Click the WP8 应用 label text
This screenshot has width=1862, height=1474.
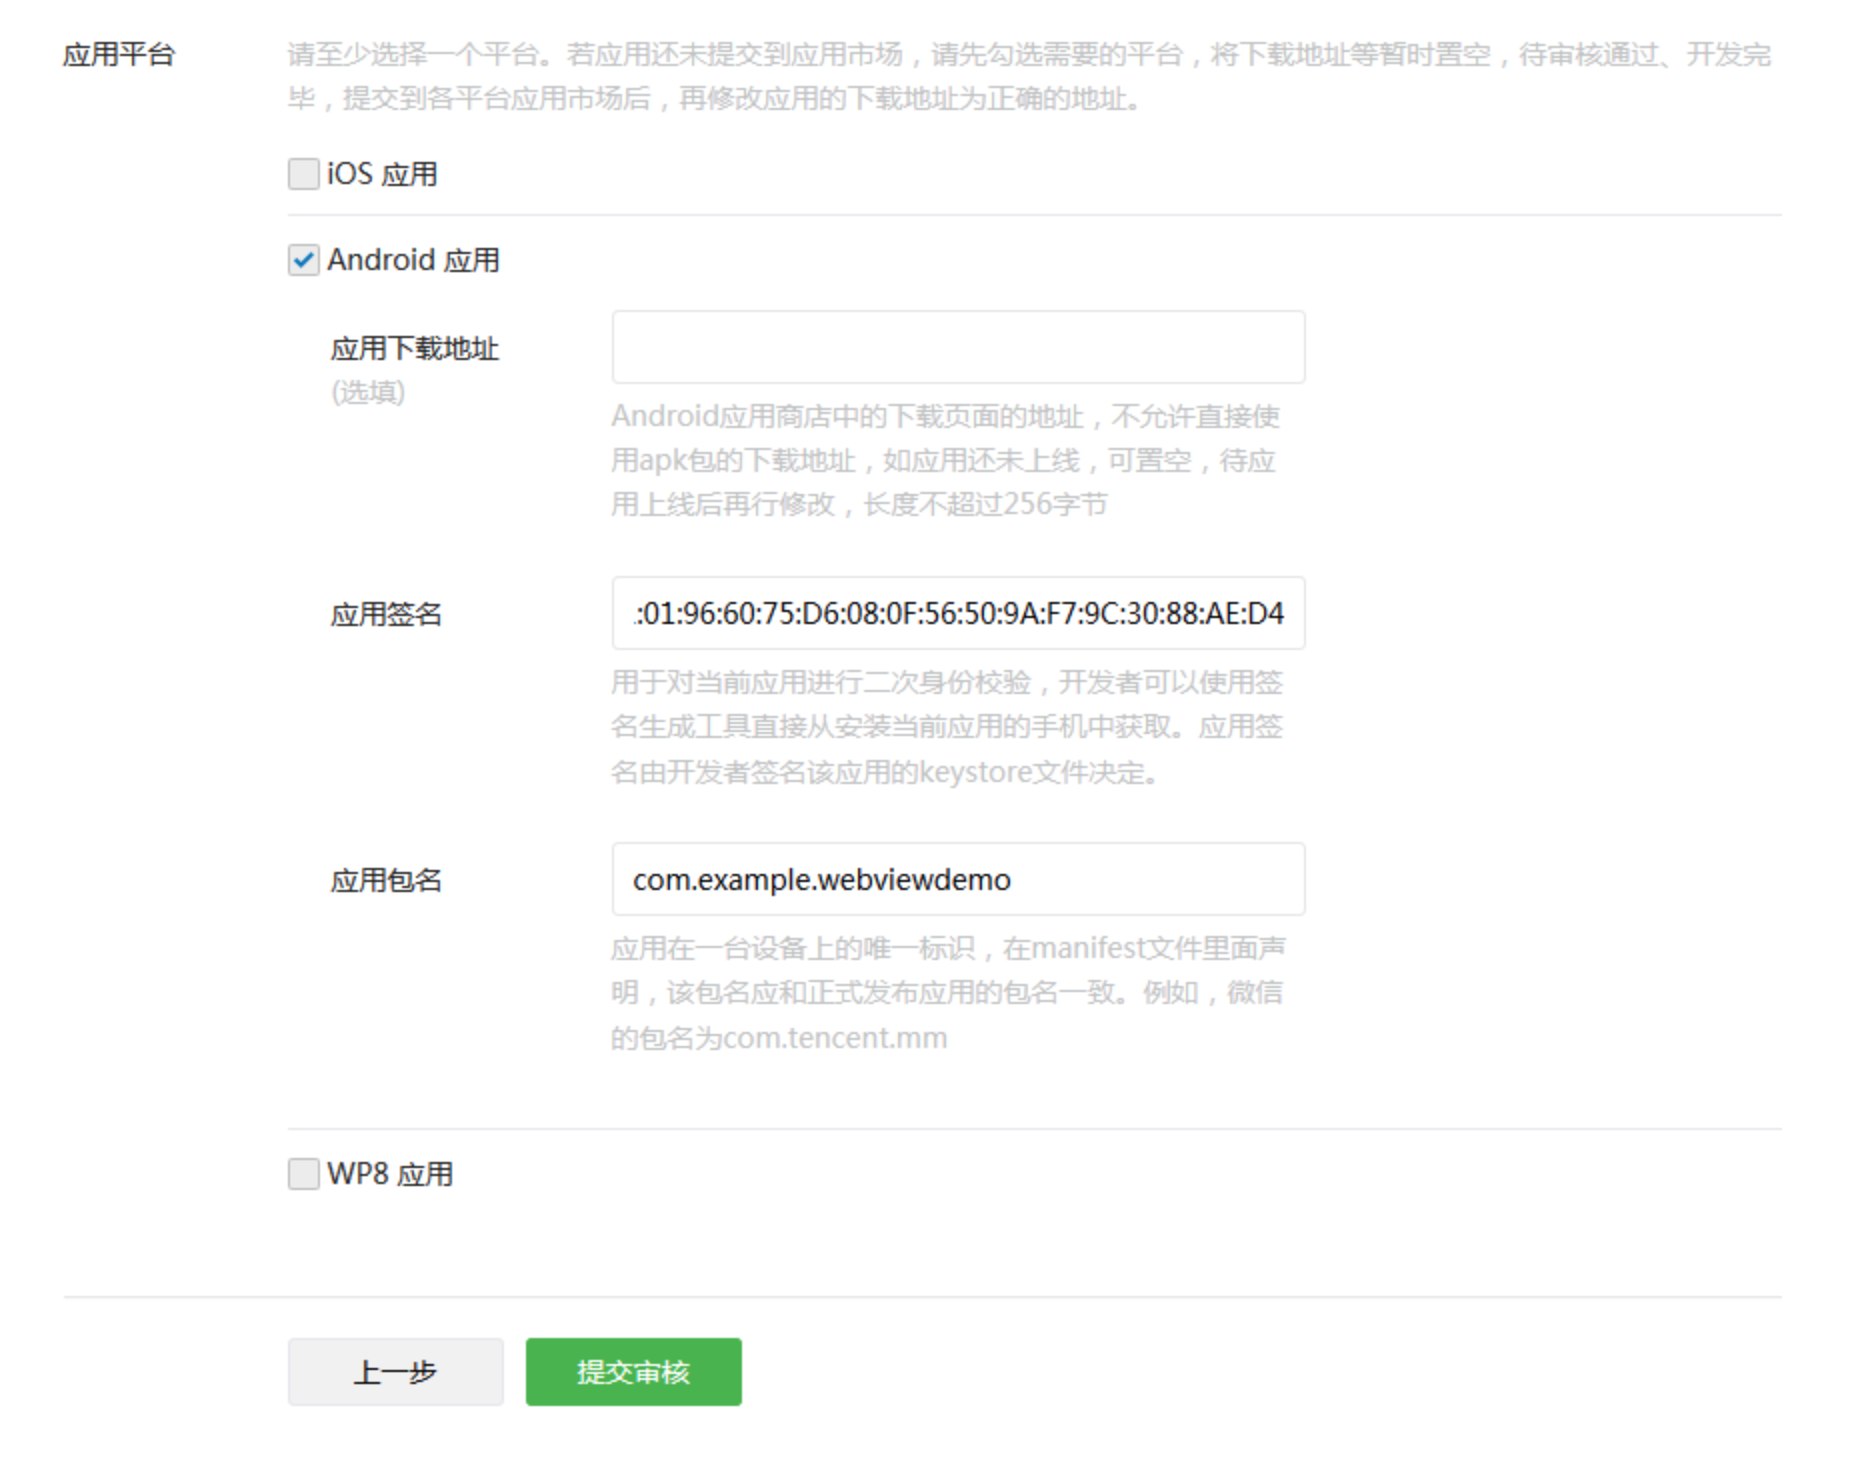(x=391, y=1173)
